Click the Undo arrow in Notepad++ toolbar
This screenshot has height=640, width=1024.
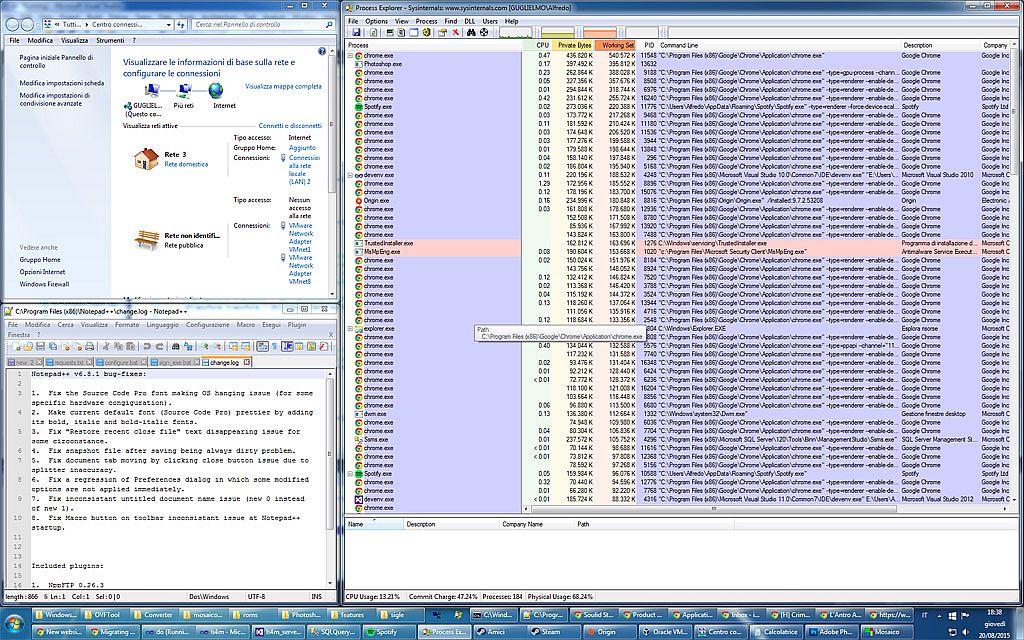146,346
